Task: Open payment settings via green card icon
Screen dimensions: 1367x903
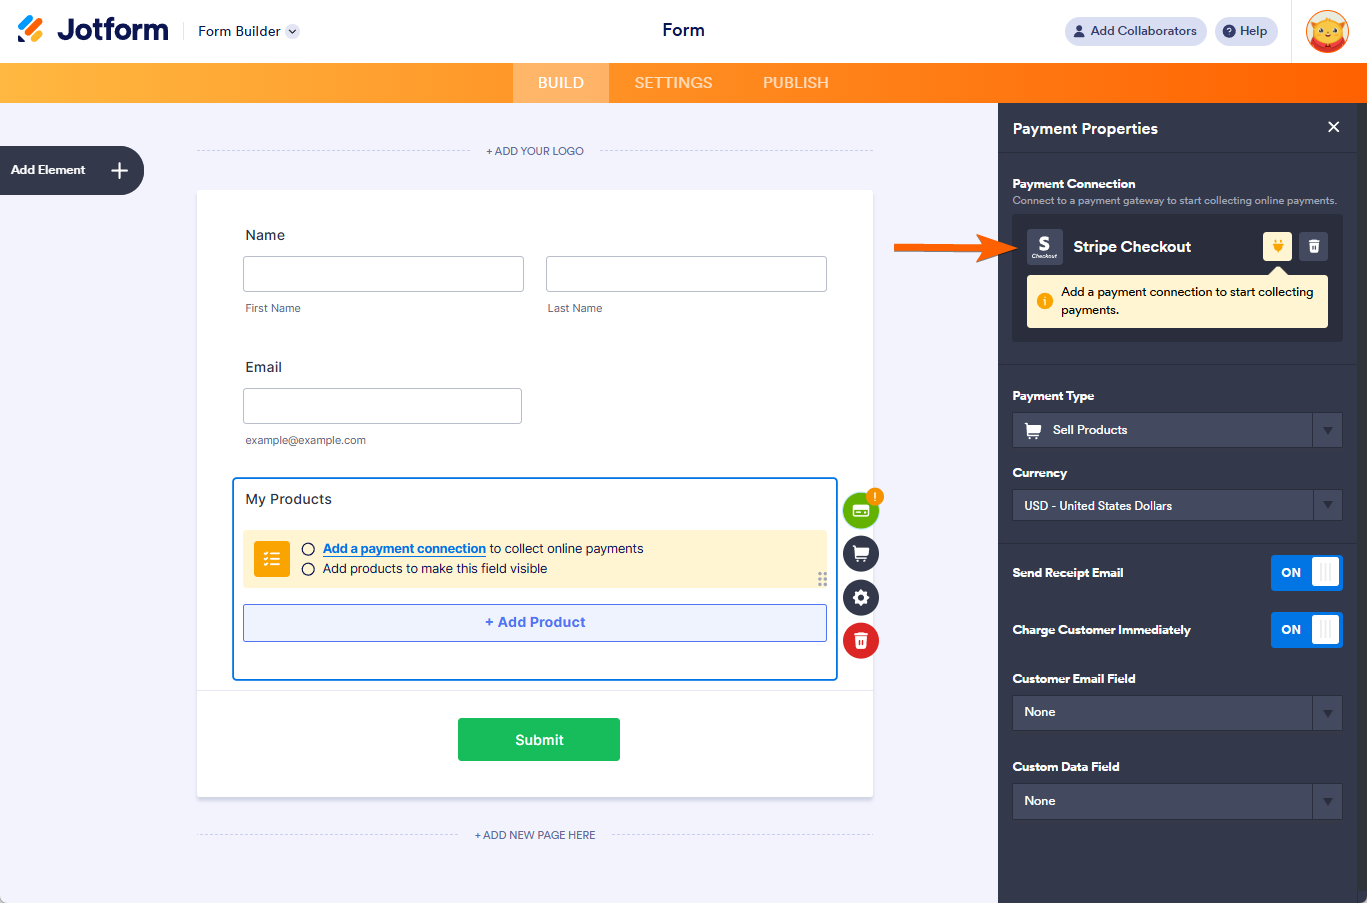Action: (860, 509)
